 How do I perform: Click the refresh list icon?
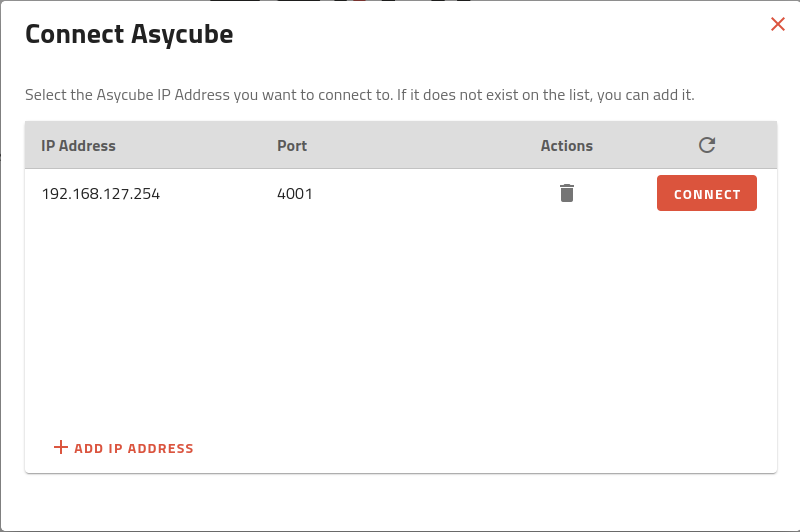pyautogui.click(x=707, y=145)
